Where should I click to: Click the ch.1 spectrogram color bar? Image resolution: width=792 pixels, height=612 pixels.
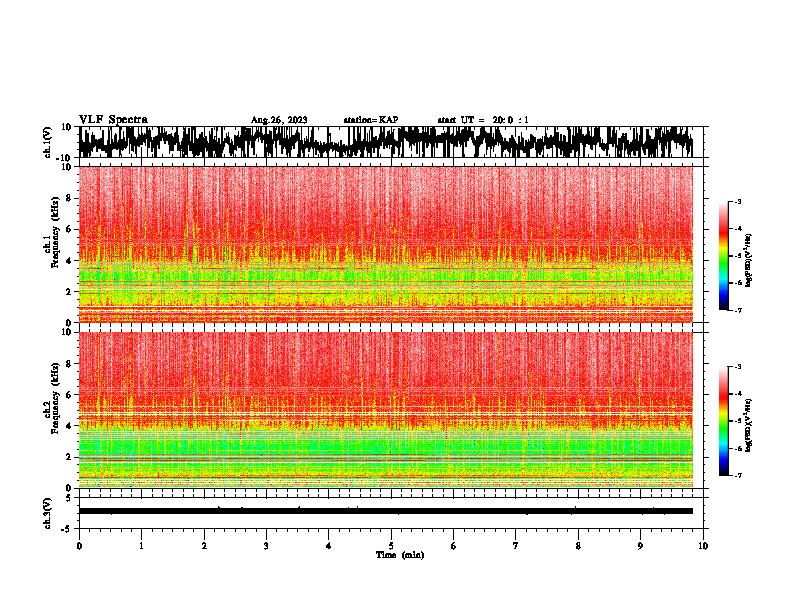click(723, 256)
